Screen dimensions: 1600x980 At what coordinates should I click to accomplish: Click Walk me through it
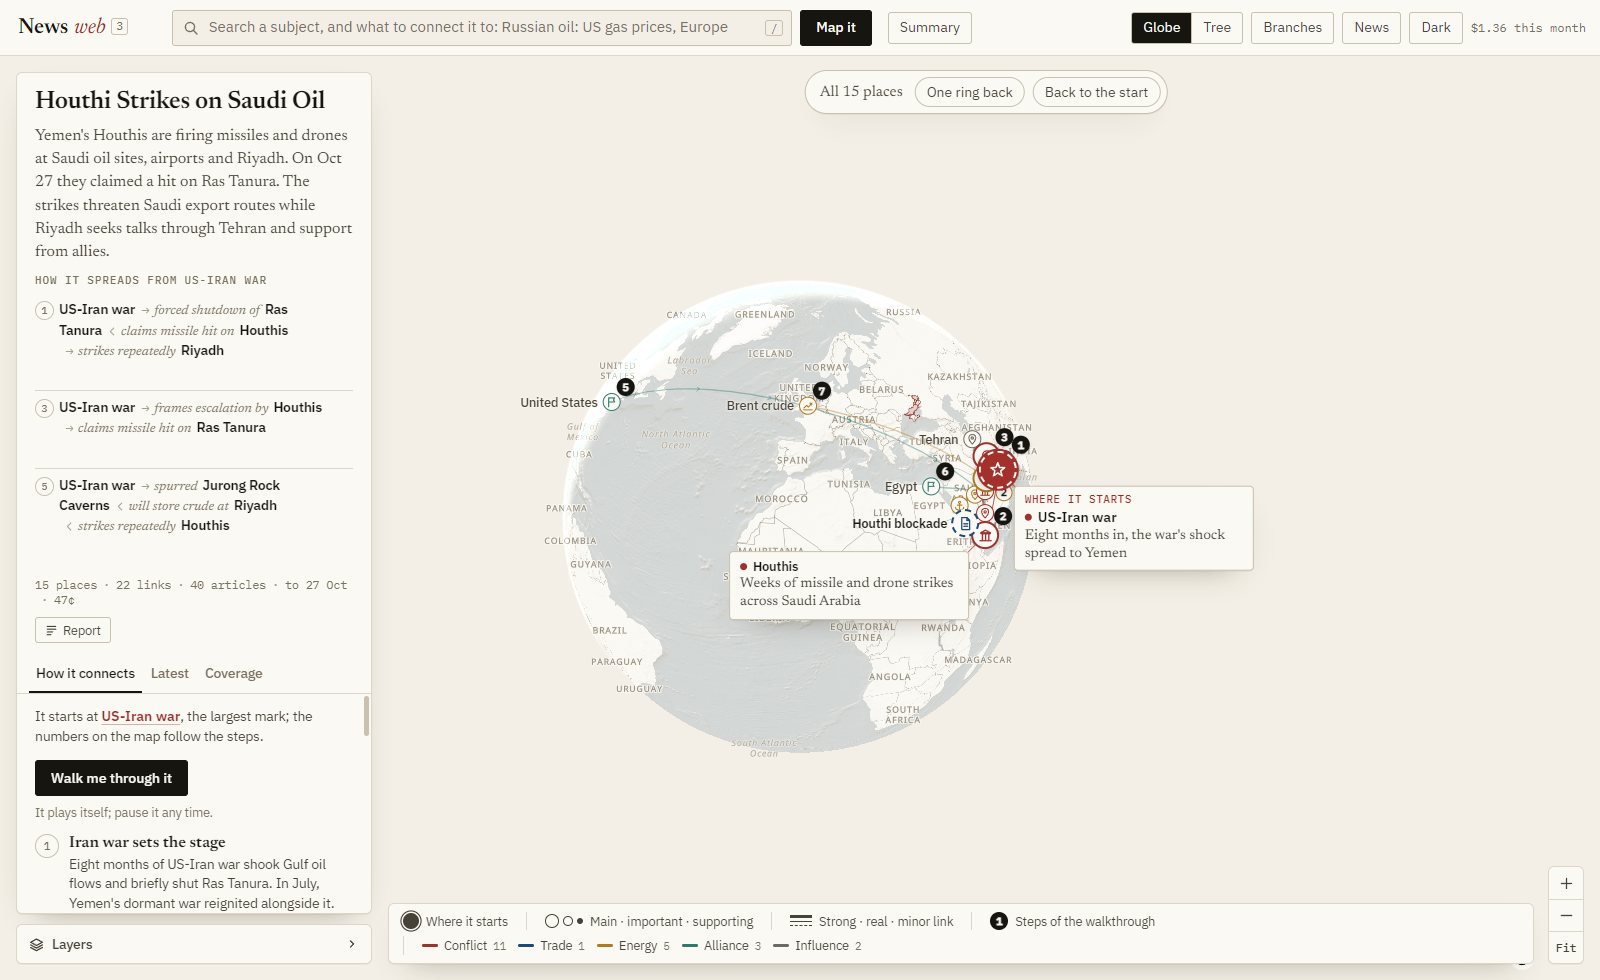point(111,778)
